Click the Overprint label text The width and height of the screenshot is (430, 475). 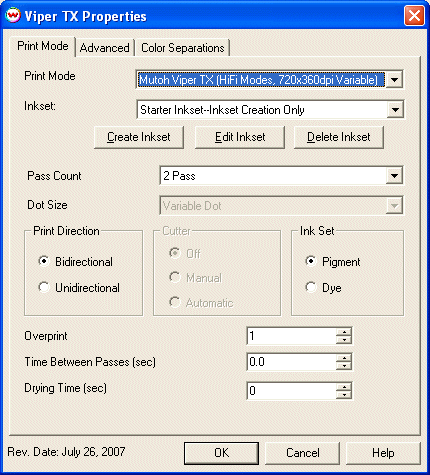click(46, 336)
